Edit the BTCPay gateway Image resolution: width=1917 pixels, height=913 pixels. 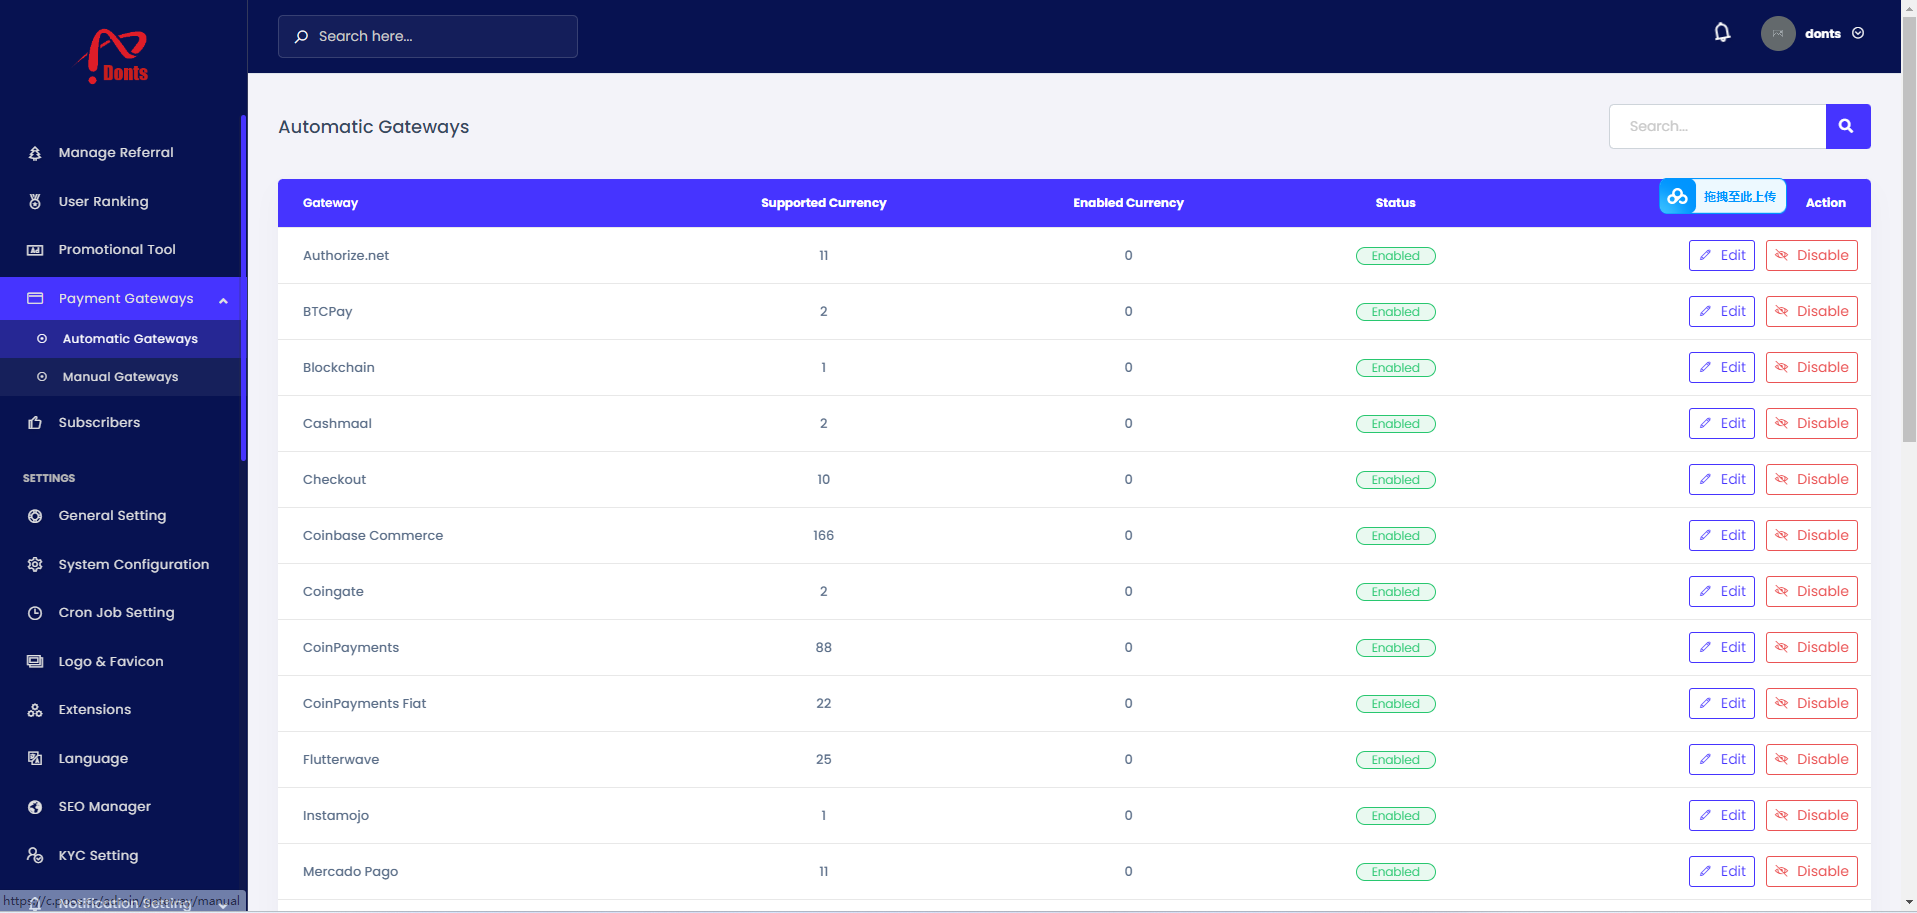(1722, 311)
